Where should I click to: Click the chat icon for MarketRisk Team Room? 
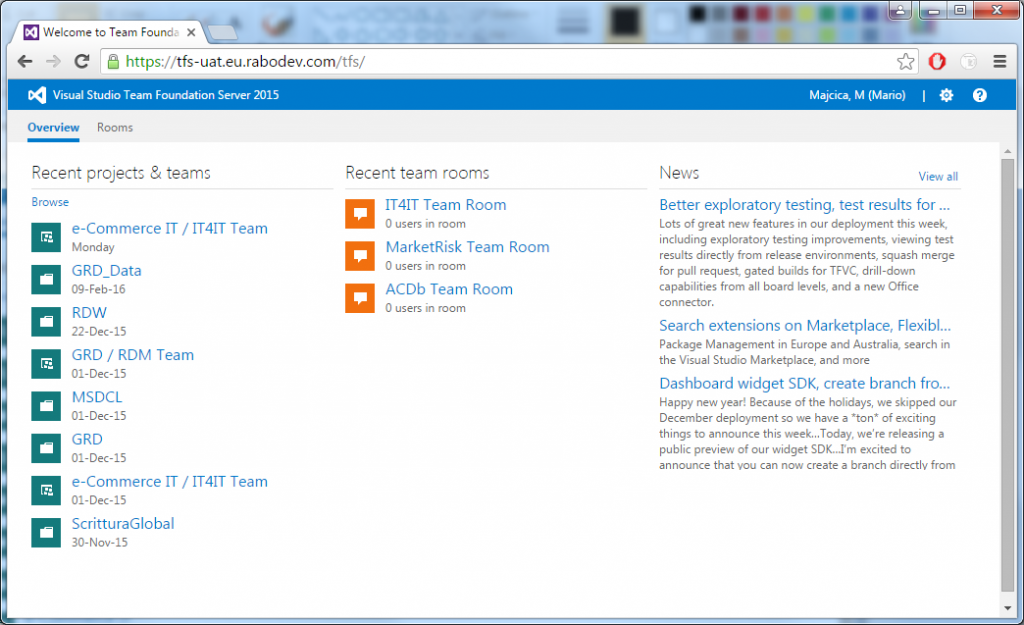tap(360, 256)
